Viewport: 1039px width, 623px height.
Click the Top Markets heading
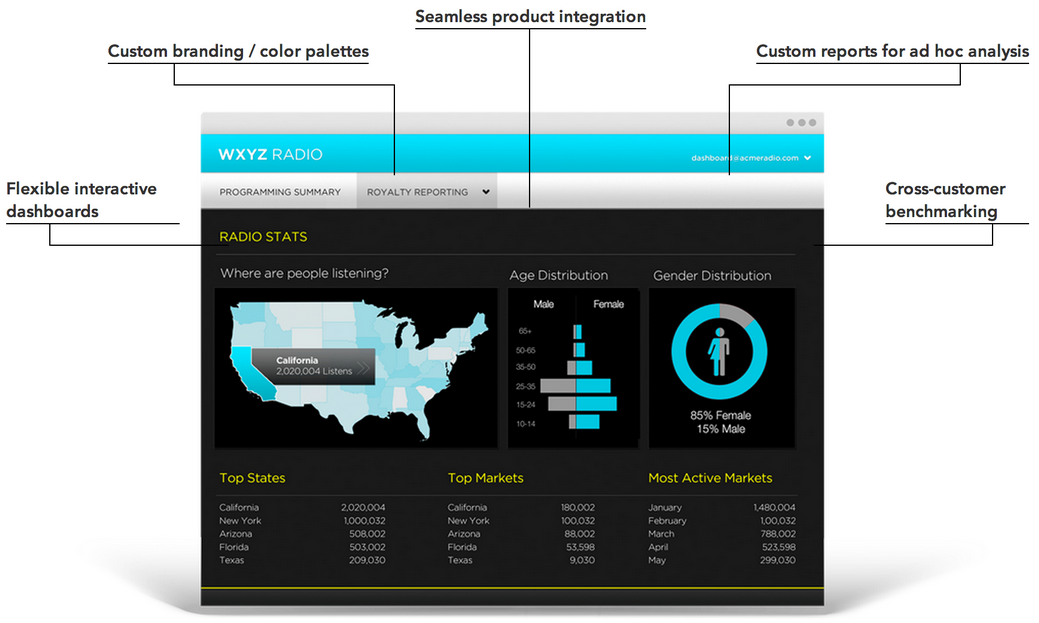tap(485, 478)
